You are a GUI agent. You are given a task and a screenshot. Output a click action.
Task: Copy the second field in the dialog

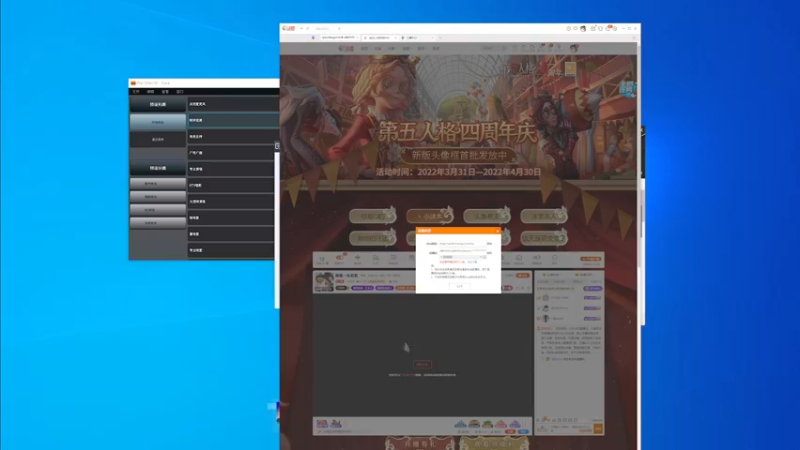[x=489, y=253]
